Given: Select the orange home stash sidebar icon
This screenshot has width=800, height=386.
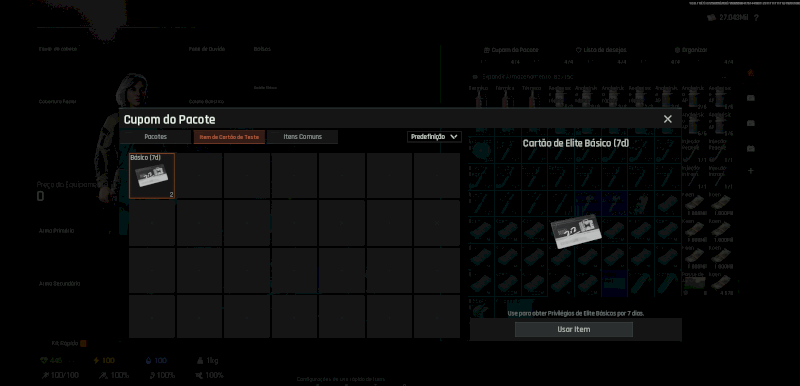Looking at the screenshot, I should coord(751,73).
